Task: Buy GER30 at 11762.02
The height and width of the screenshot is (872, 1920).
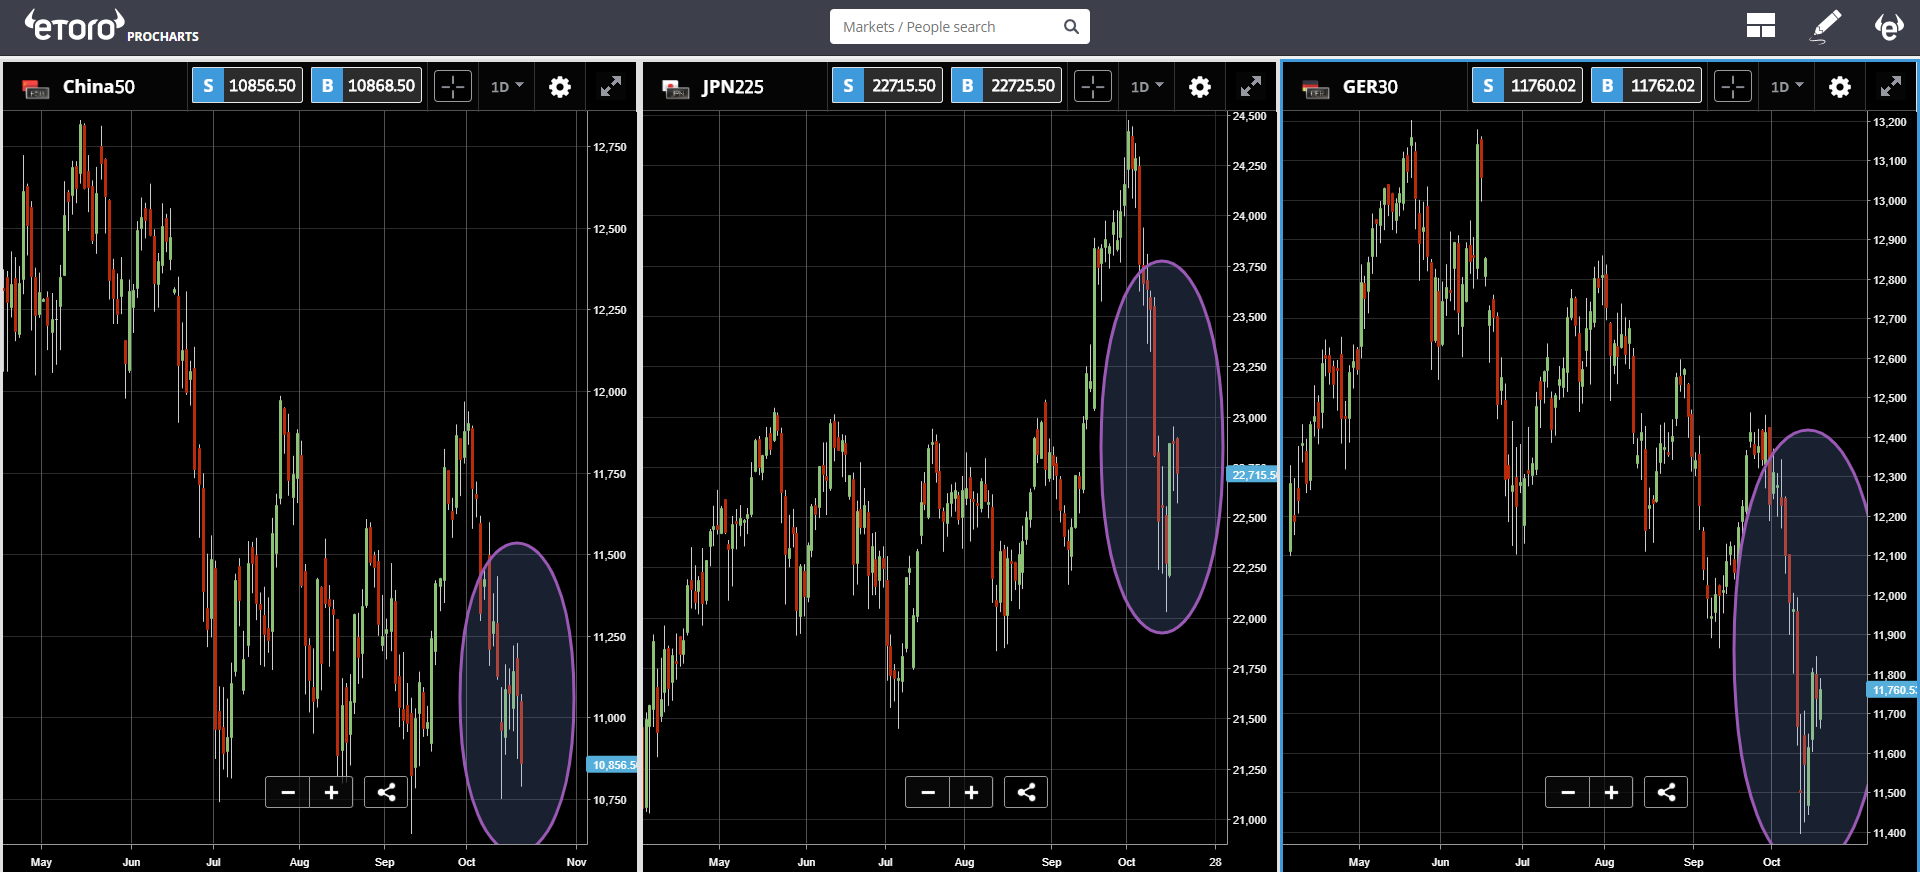Action: coord(1647,86)
